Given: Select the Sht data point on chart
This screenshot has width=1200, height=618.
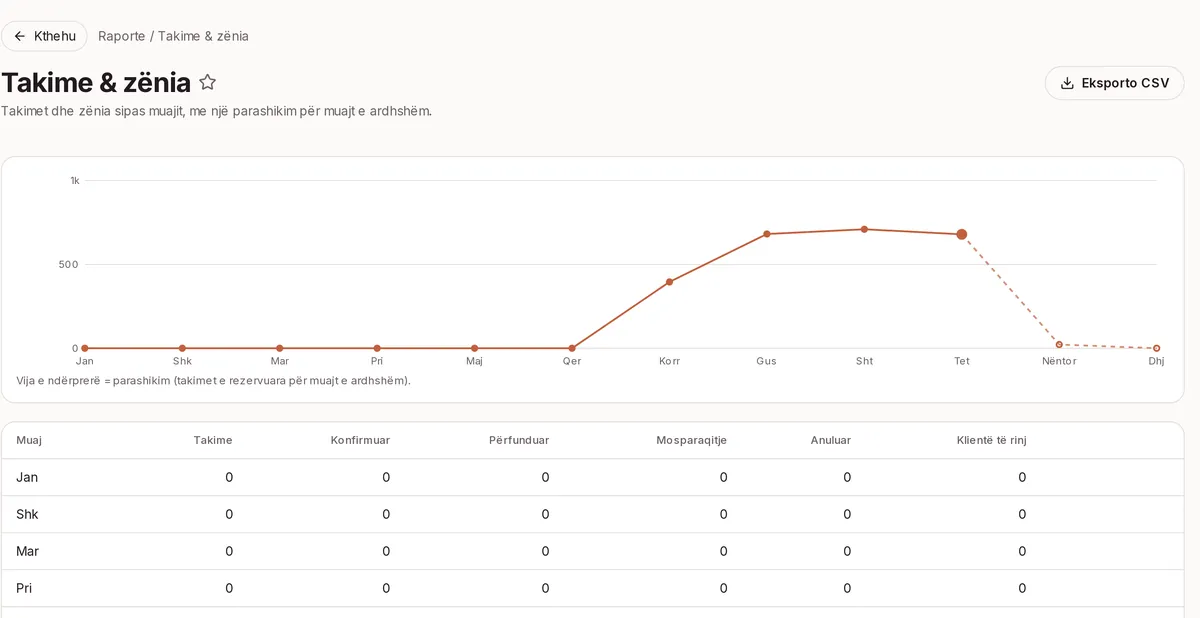Looking at the screenshot, I should coord(864,229).
